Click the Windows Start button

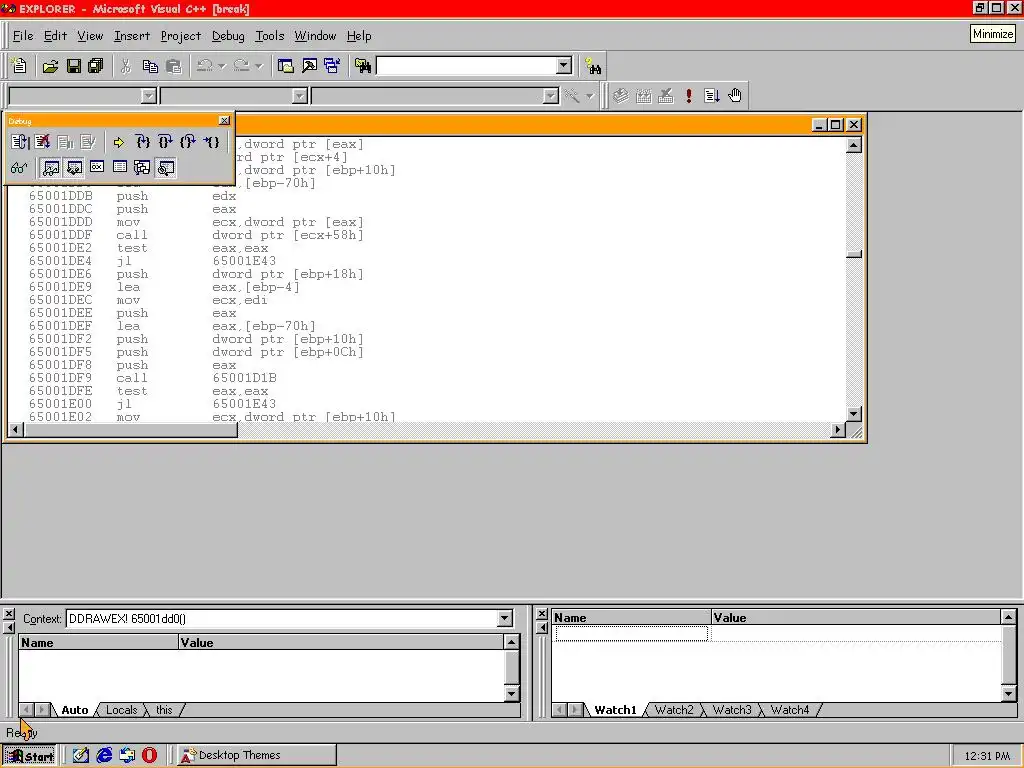coord(30,756)
